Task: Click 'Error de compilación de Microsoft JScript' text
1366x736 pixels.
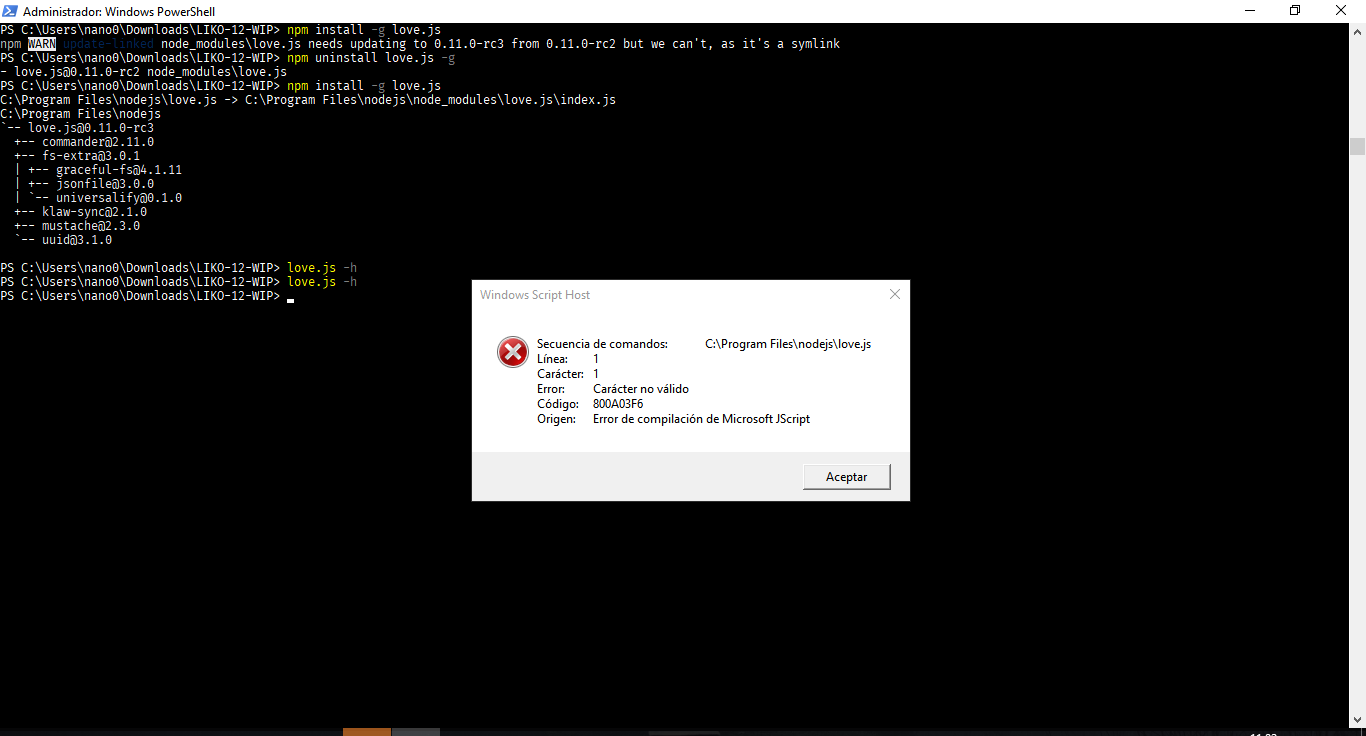Action: coord(701,419)
